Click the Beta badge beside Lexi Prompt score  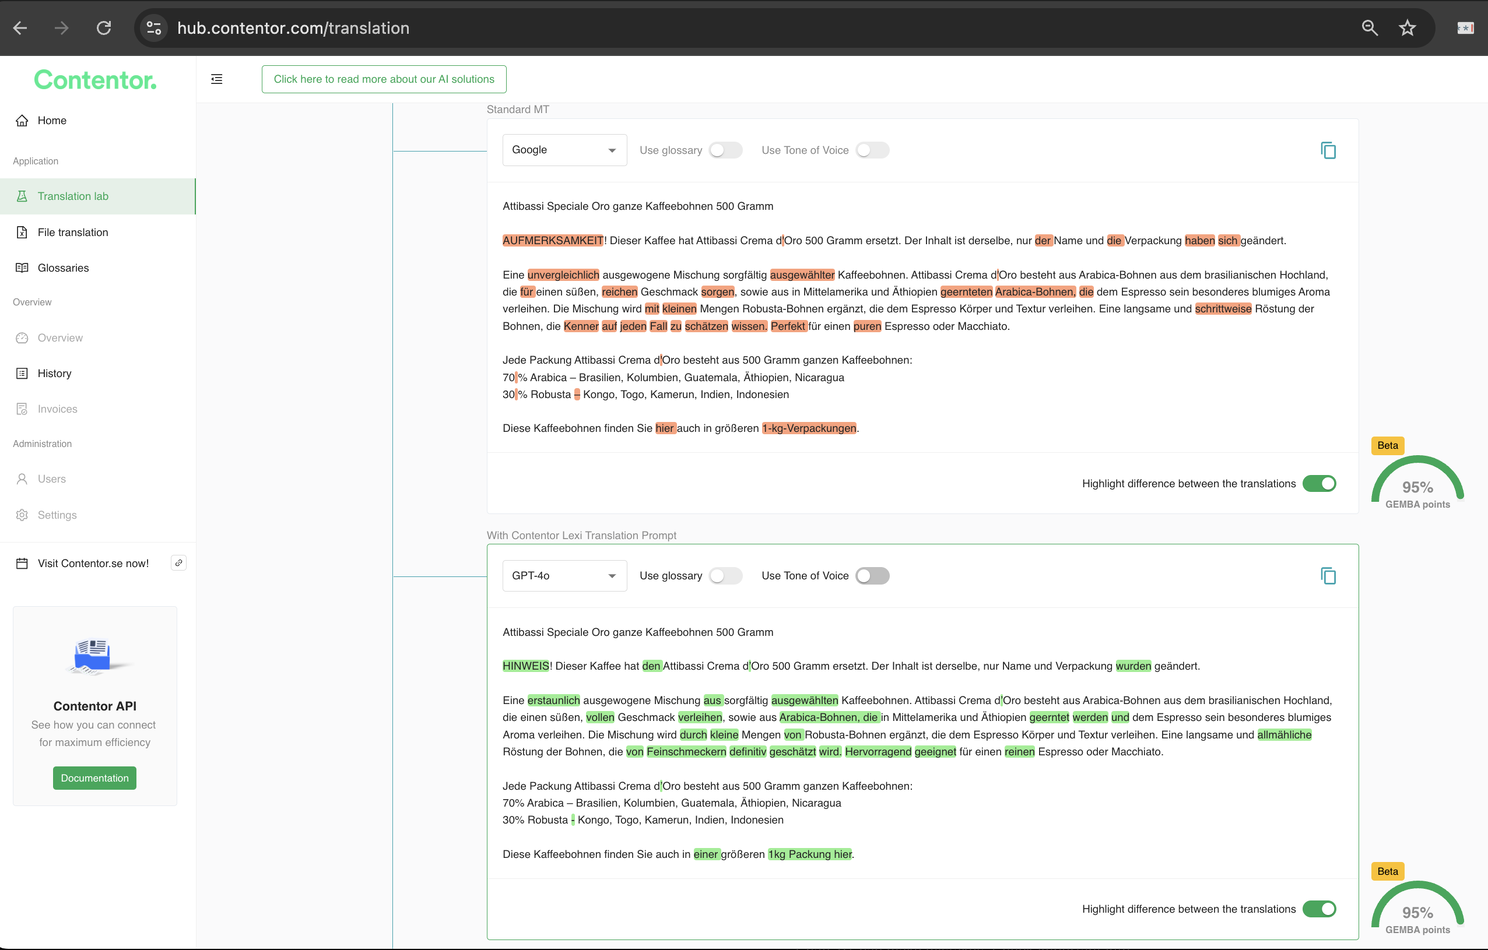(x=1388, y=872)
